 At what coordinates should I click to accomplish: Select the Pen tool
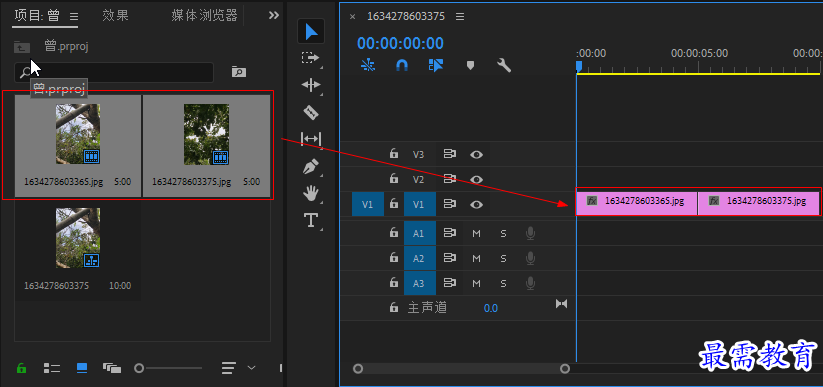[311, 166]
